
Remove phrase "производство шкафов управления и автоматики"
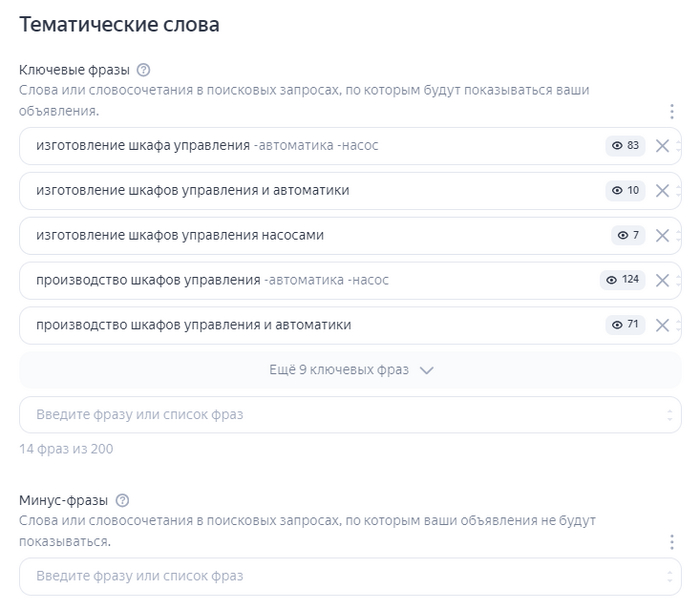pos(662,325)
